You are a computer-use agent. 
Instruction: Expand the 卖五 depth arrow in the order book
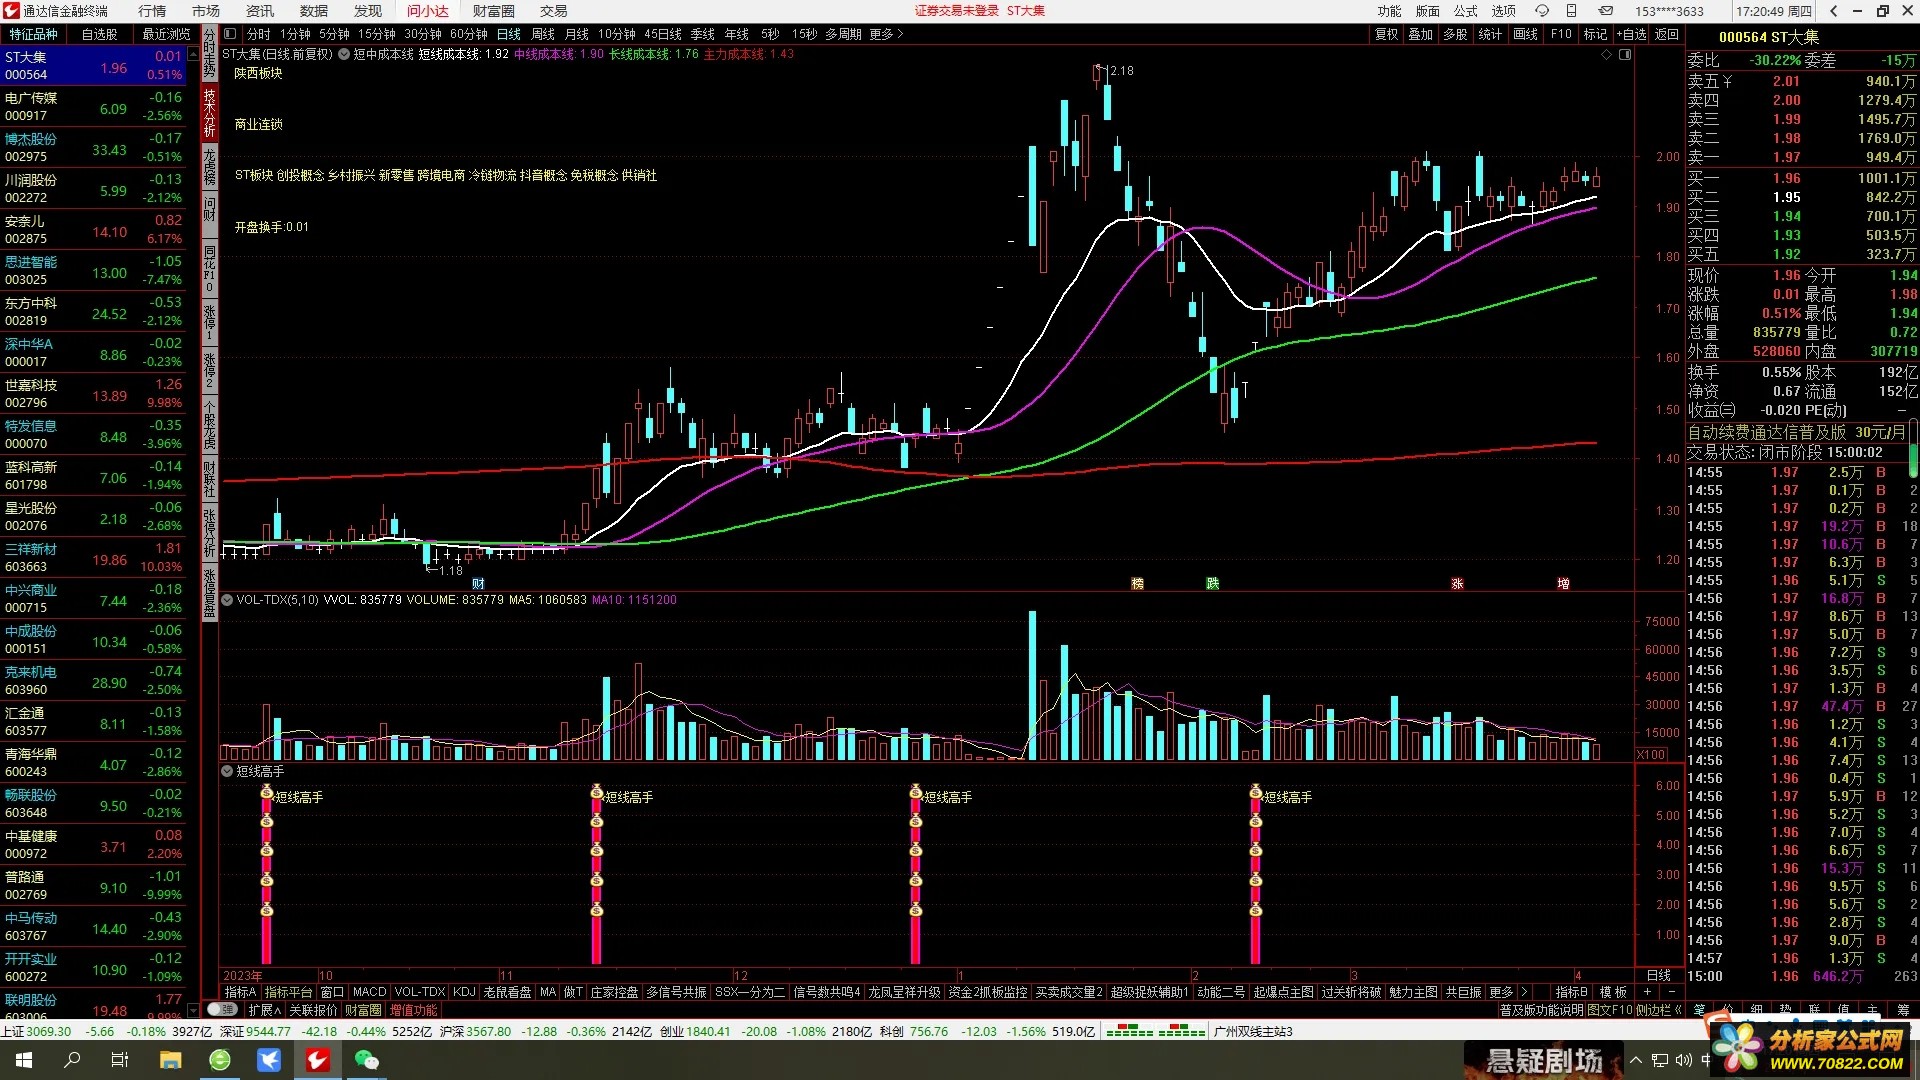click(1727, 82)
